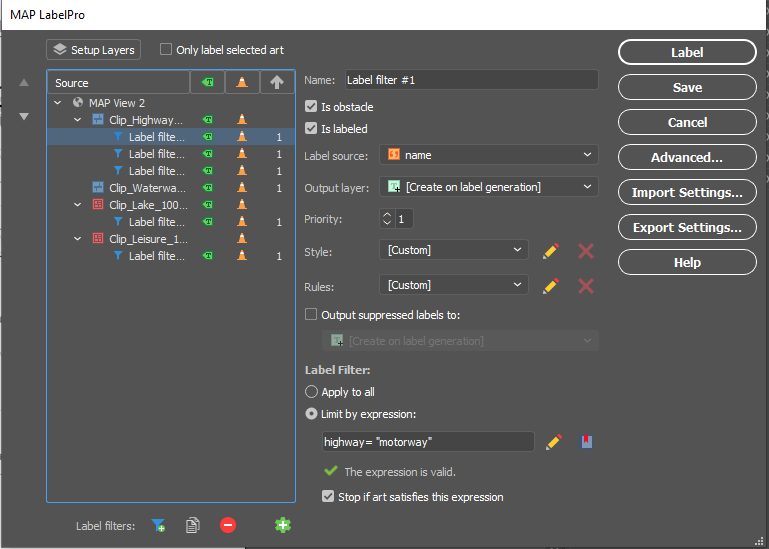Select Limit by expression radio button
769x549 pixels.
pyautogui.click(x=311, y=414)
